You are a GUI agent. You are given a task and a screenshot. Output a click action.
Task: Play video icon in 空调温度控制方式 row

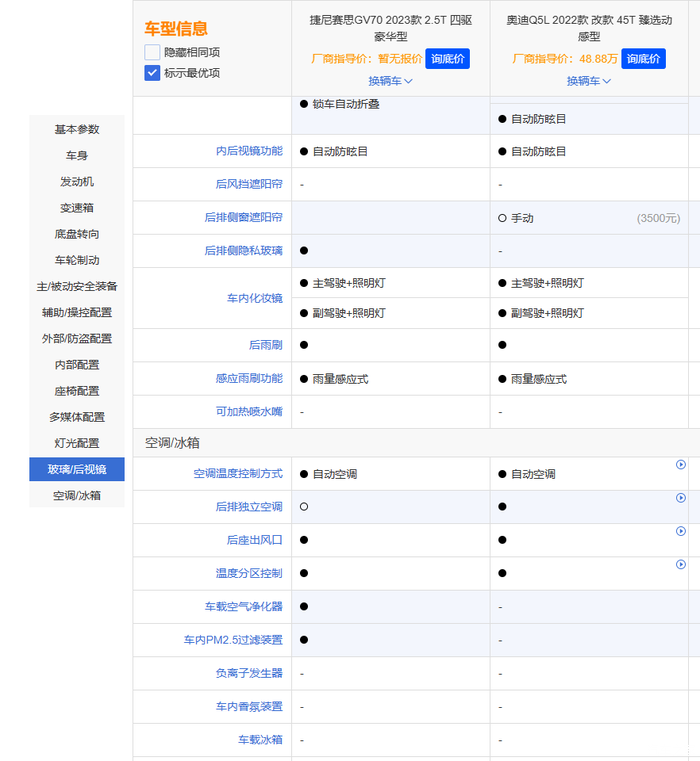pos(681,465)
